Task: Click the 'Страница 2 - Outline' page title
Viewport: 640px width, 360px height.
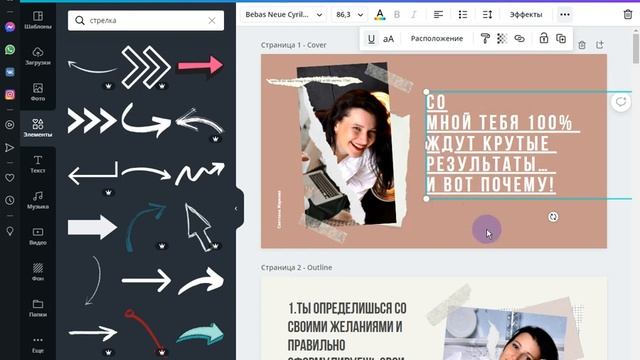Action: [x=296, y=267]
